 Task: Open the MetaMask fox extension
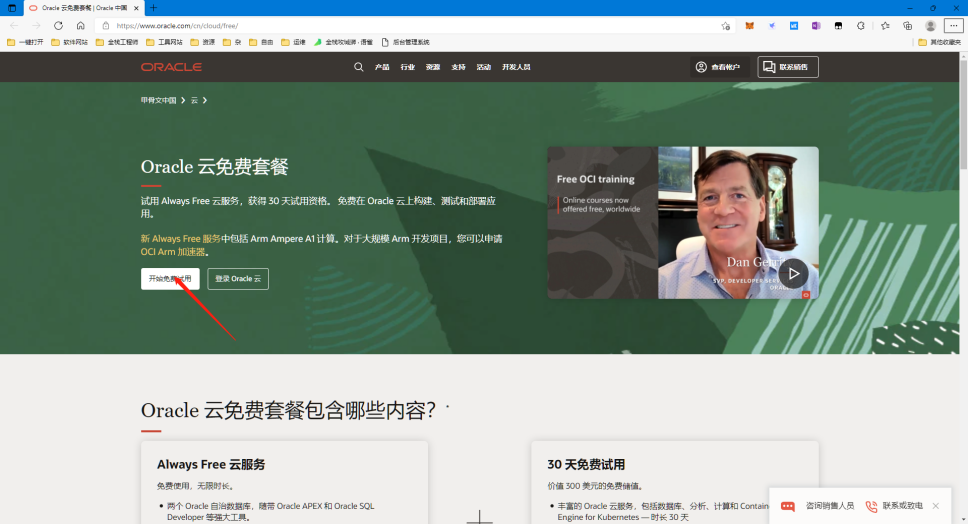749,26
